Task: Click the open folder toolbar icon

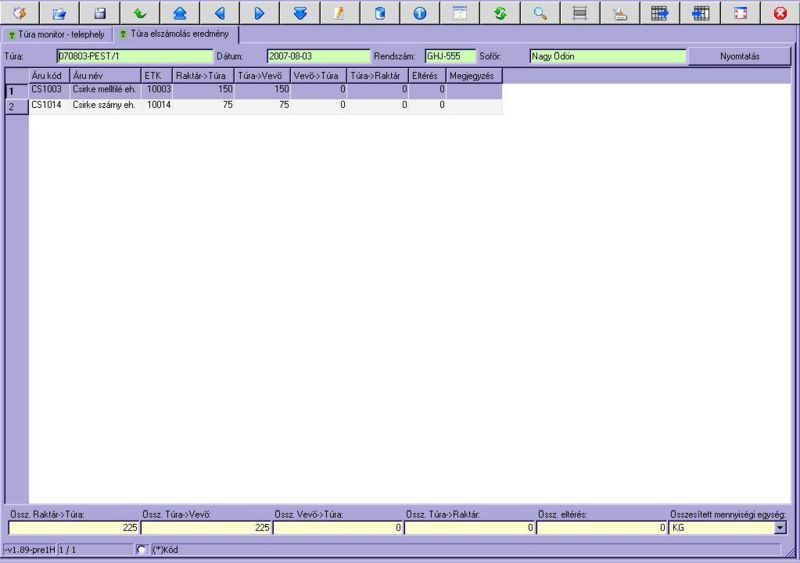Action: pyautogui.click(x=59, y=13)
